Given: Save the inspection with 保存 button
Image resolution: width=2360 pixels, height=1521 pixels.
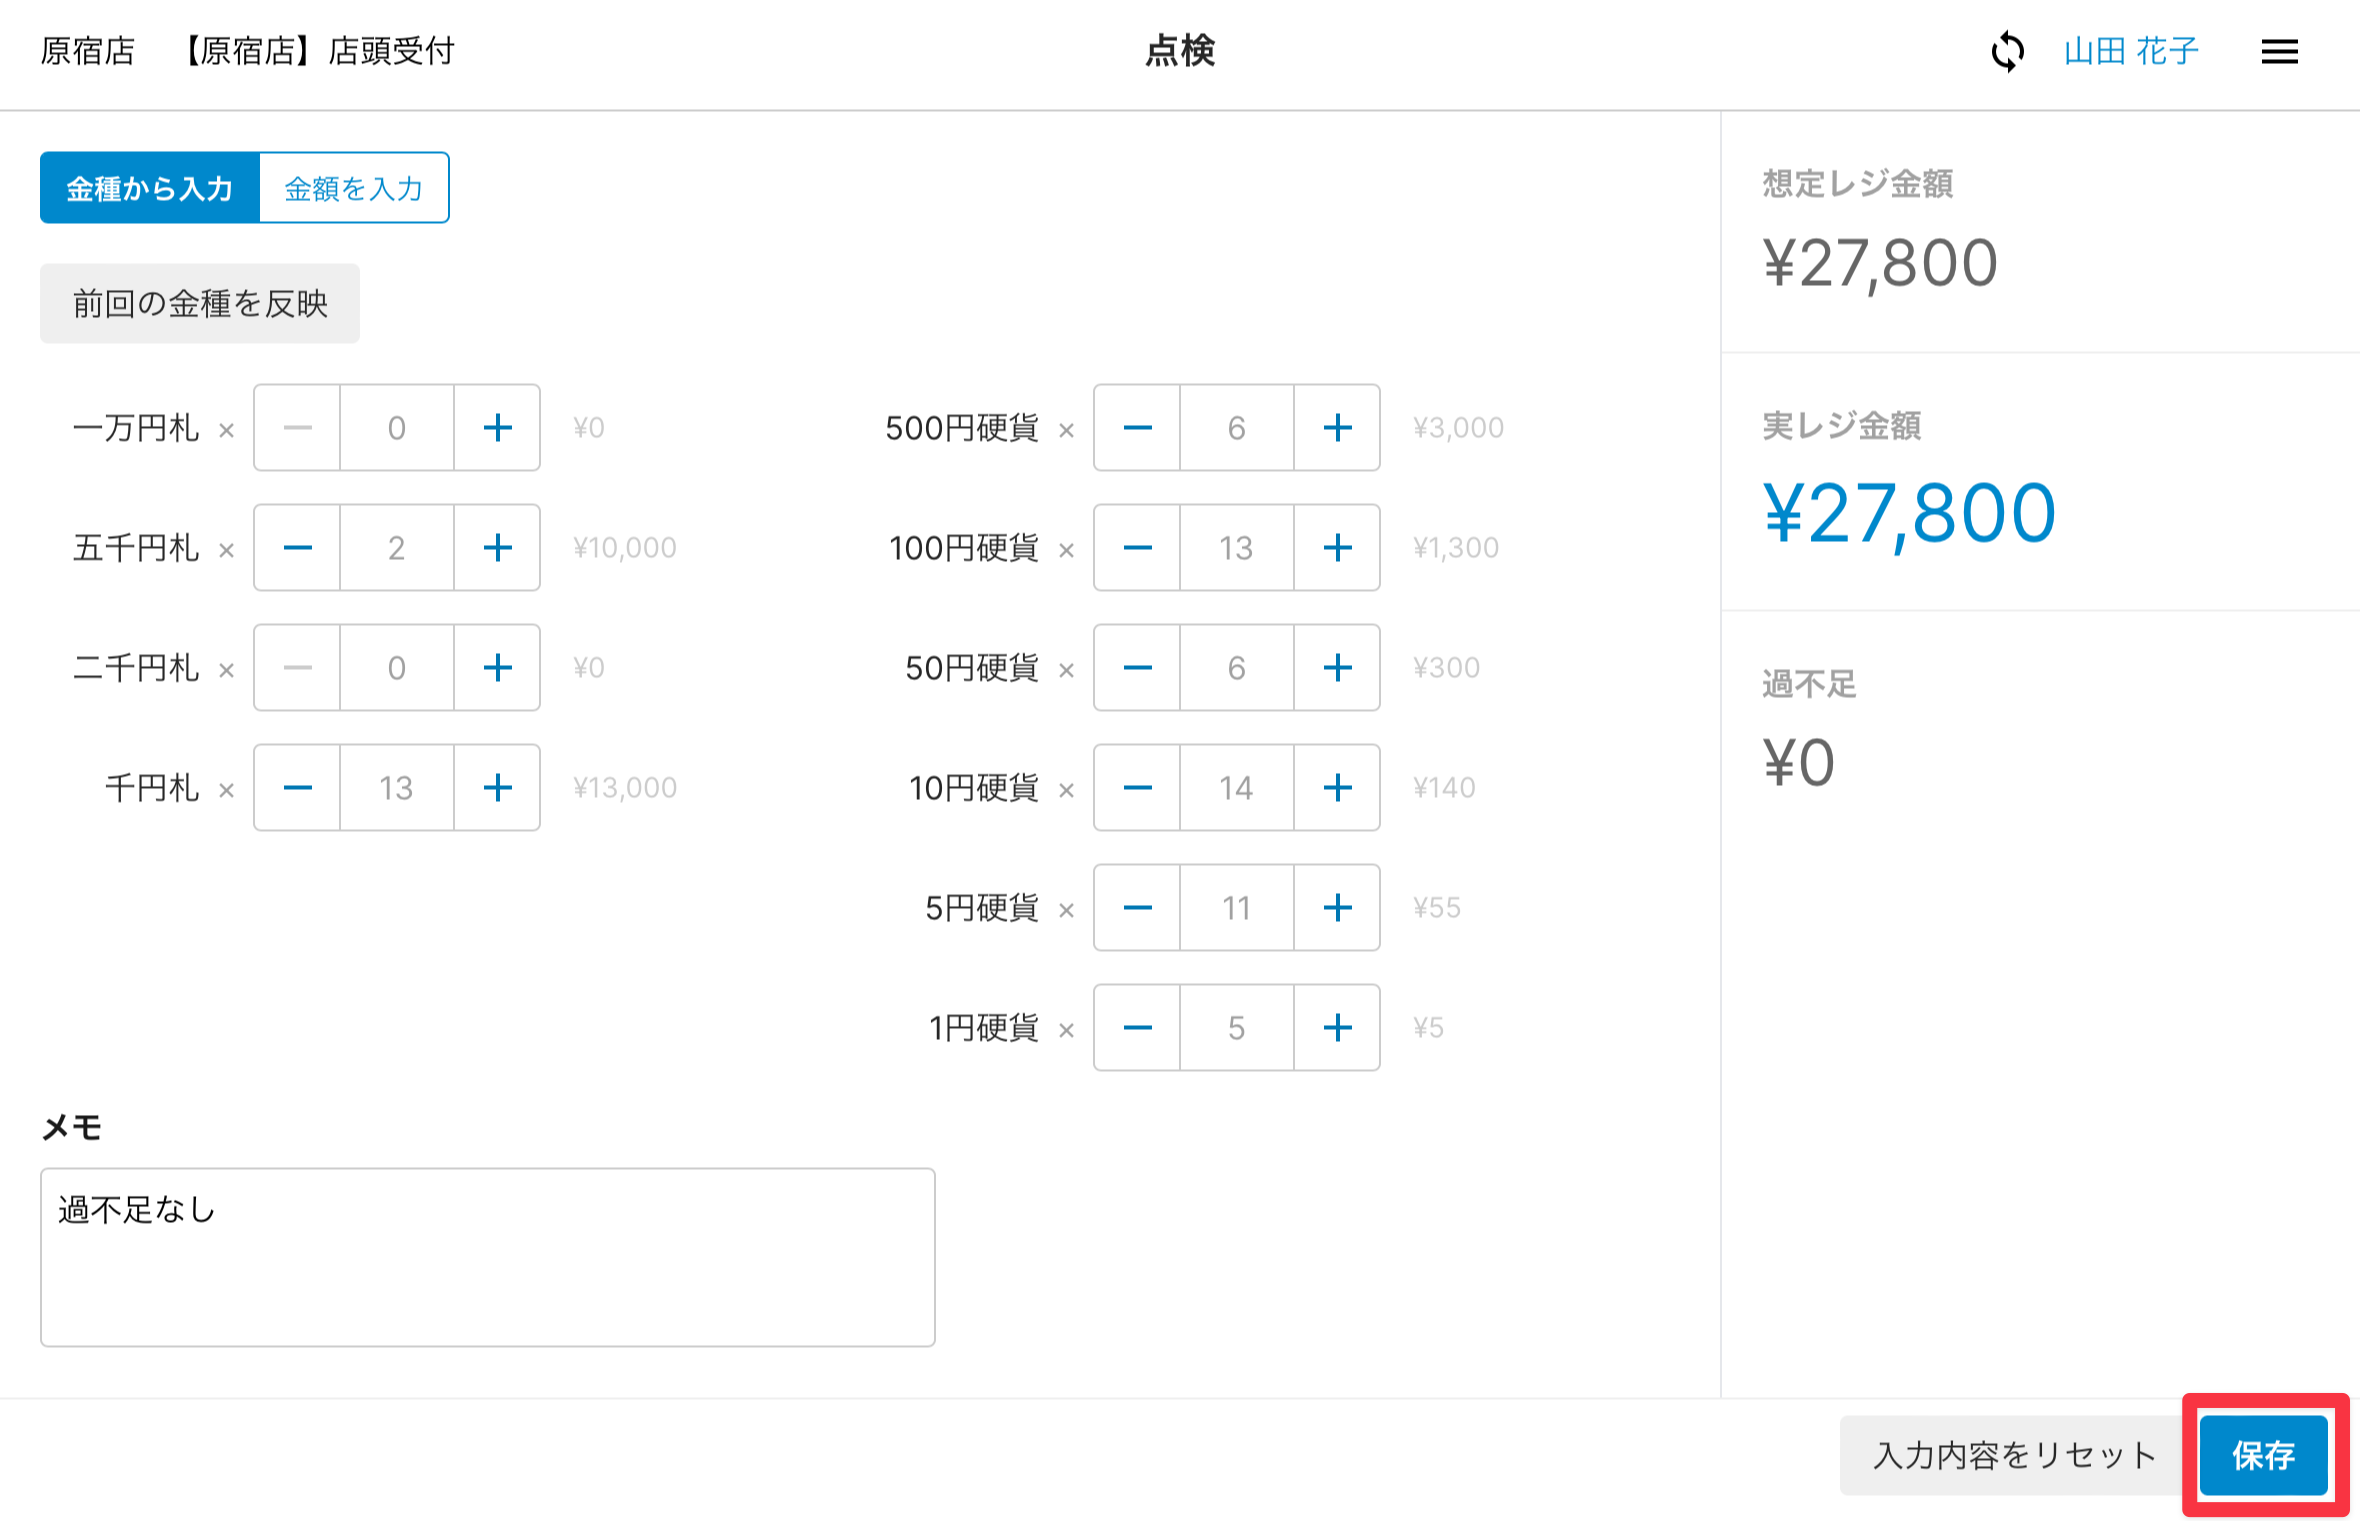Looking at the screenshot, I should click(x=2263, y=1455).
